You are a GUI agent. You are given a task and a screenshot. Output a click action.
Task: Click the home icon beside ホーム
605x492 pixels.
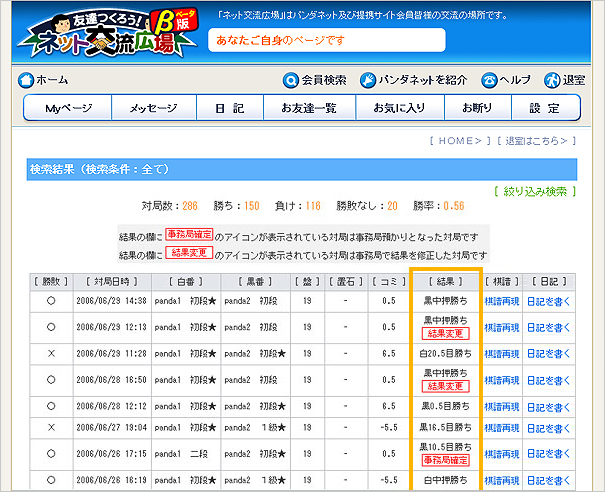tap(26, 80)
